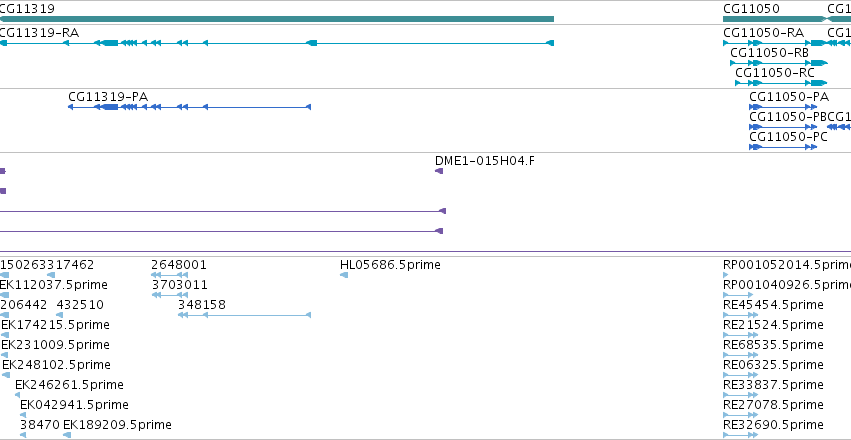Click the RE45454.5prime EST arrow
This screenshot has width=851, height=440.
740,315
